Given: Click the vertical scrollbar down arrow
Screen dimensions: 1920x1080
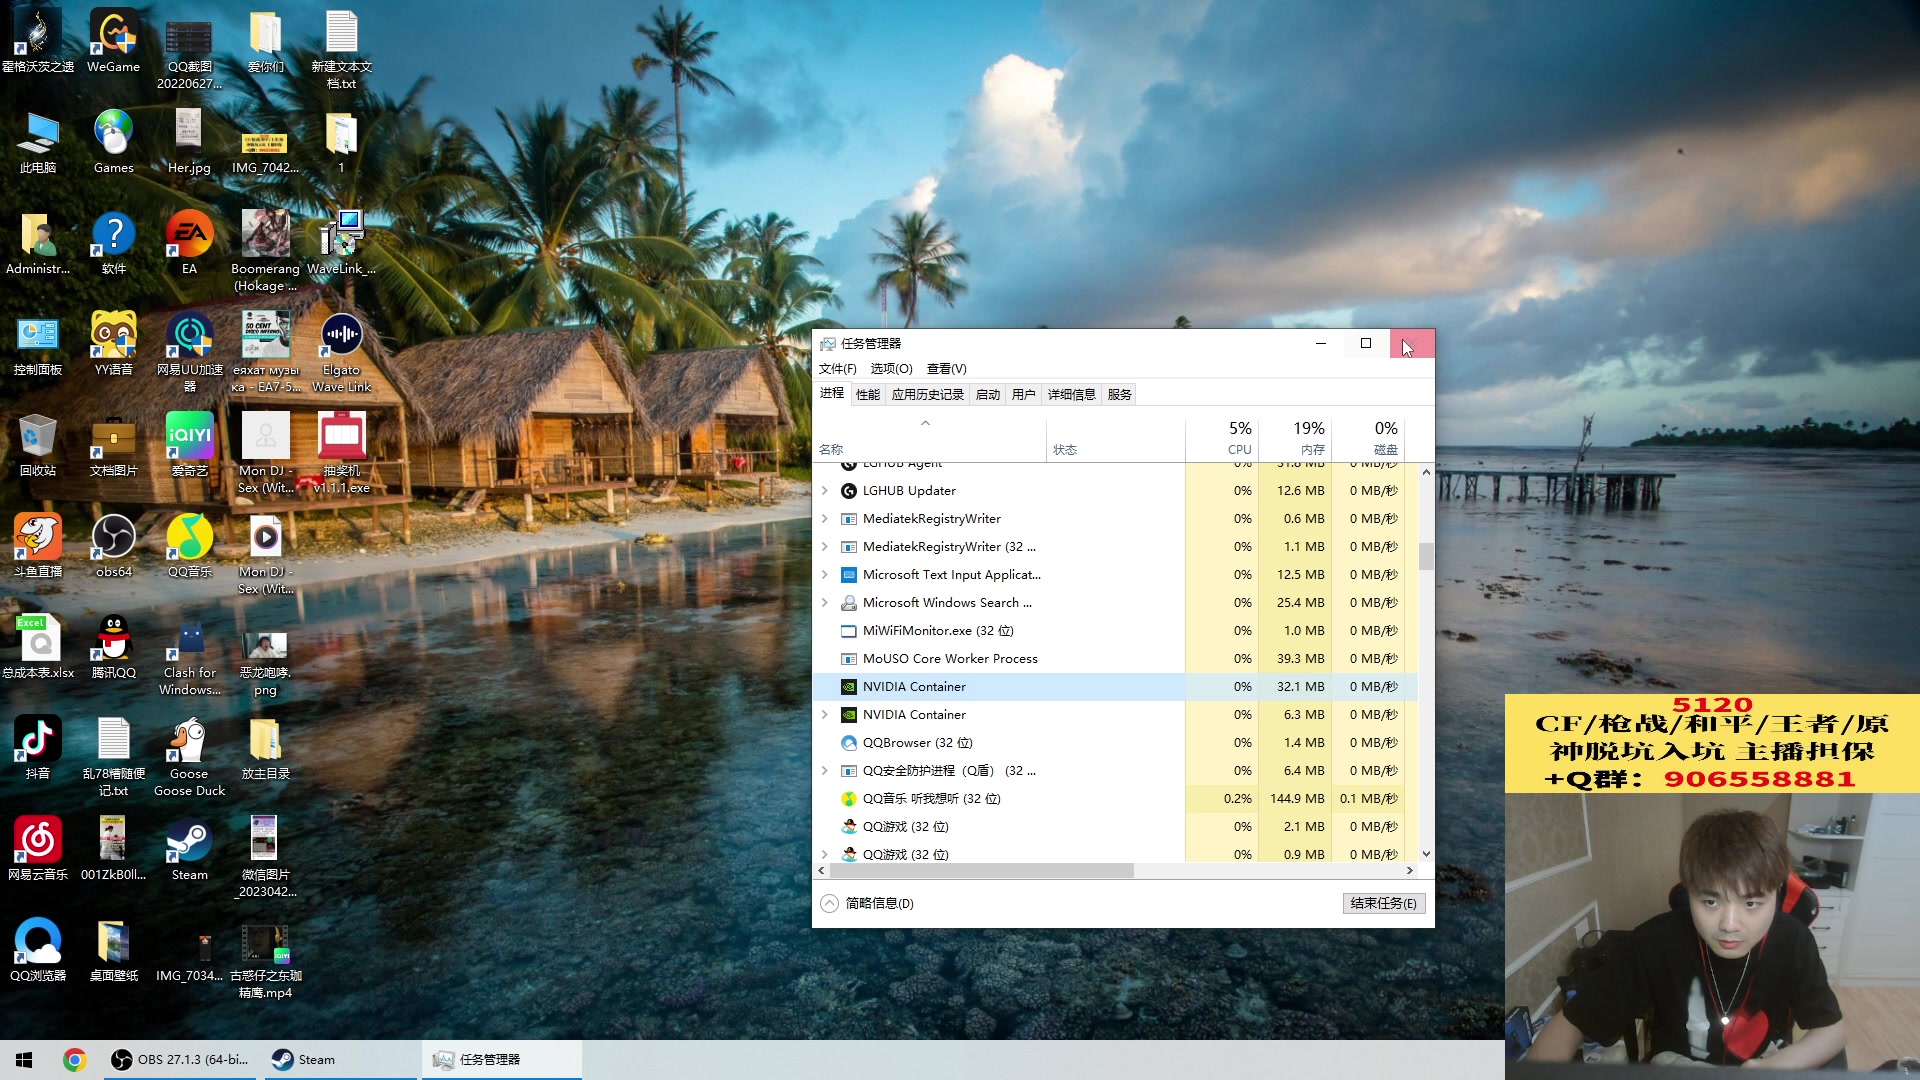Looking at the screenshot, I should pyautogui.click(x=1426, y=854).
